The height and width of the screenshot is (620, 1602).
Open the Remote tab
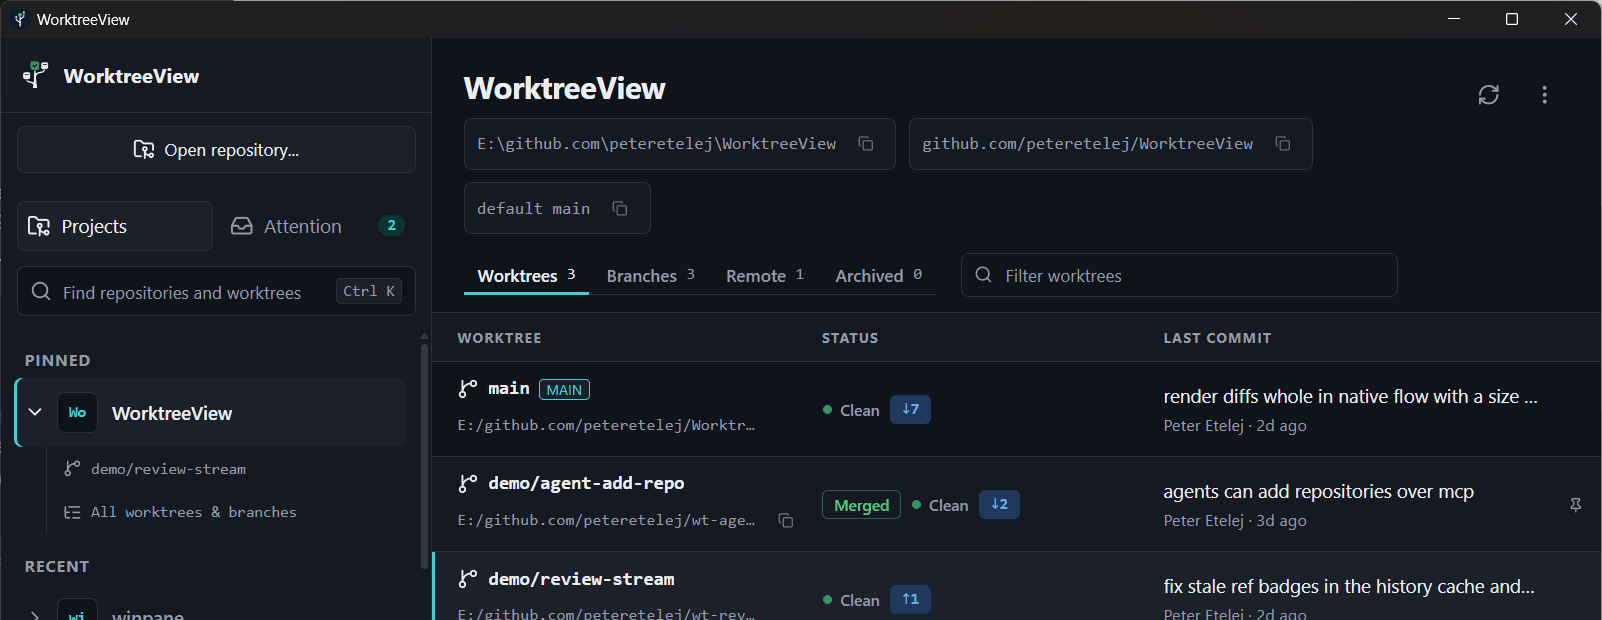coord(765,276)
